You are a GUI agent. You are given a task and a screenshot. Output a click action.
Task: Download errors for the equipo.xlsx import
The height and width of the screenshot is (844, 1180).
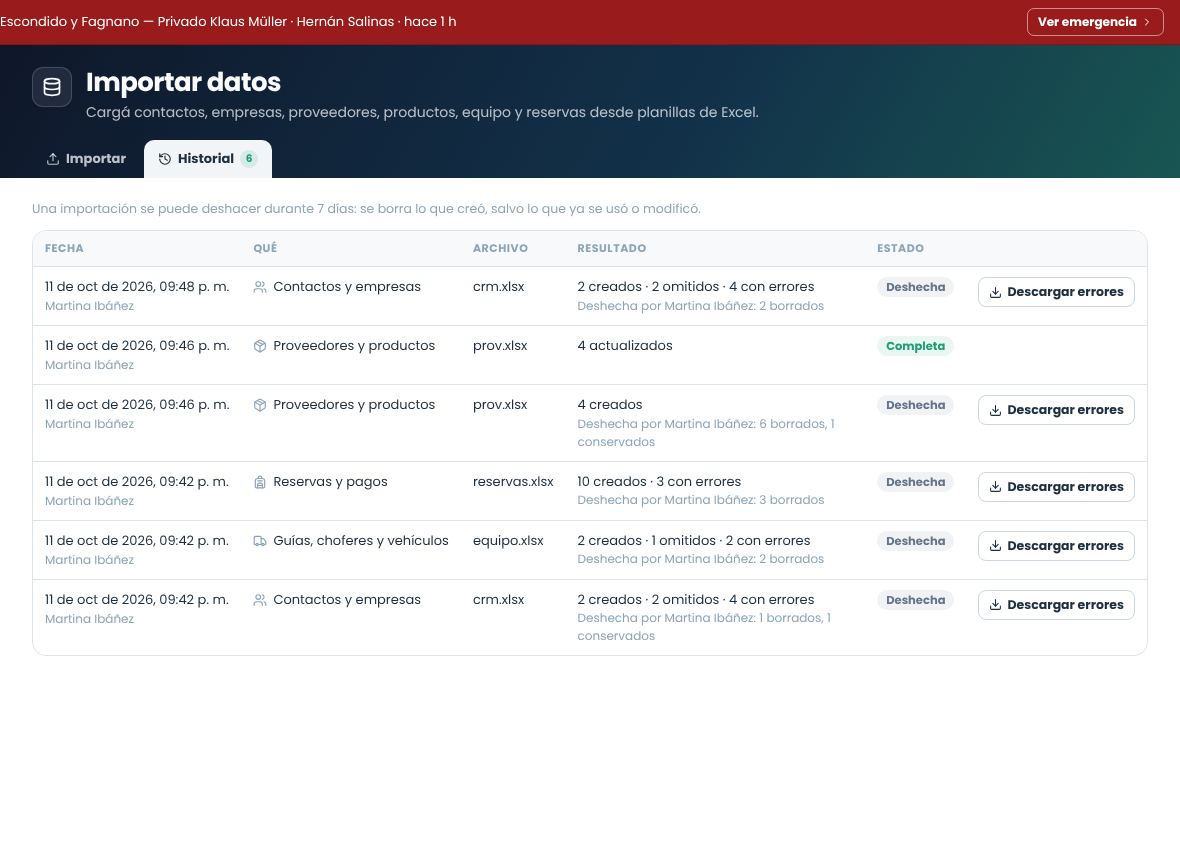1056,546
